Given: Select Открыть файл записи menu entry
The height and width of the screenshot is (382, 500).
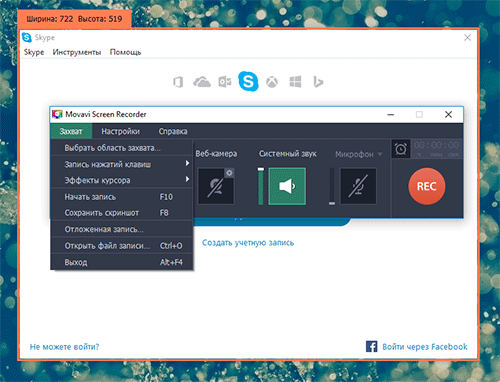Looking at the screenshot, I should point(122,246).
